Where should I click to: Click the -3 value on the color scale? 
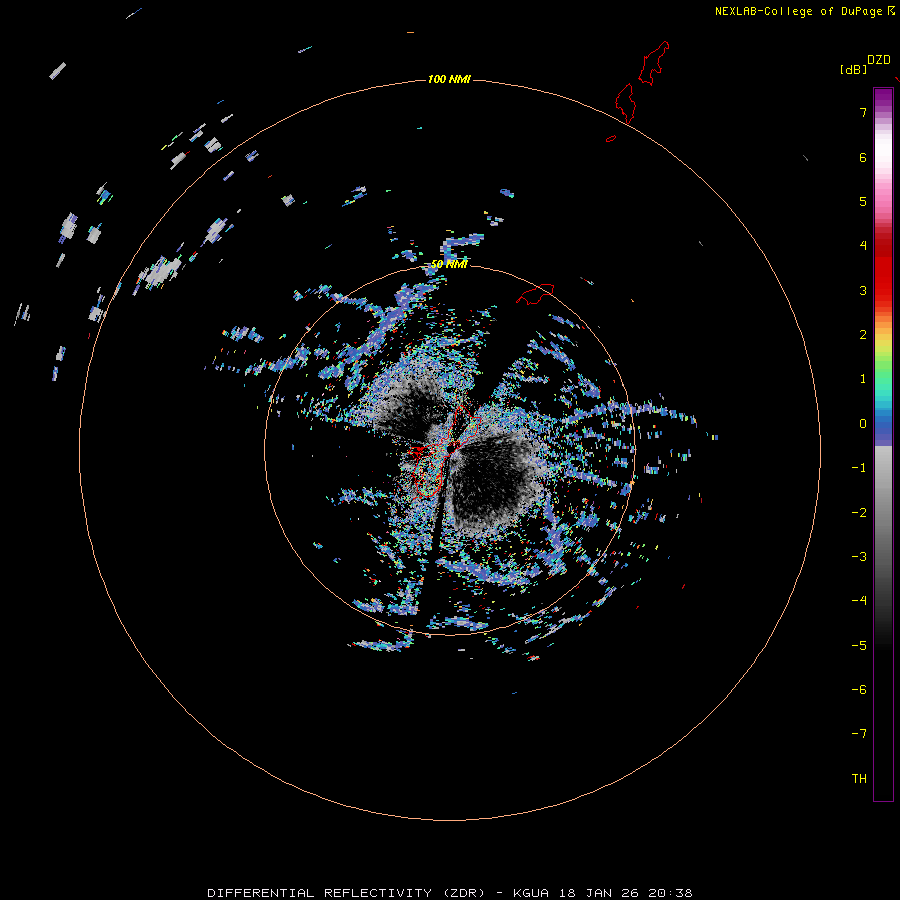tap(859, 557)
